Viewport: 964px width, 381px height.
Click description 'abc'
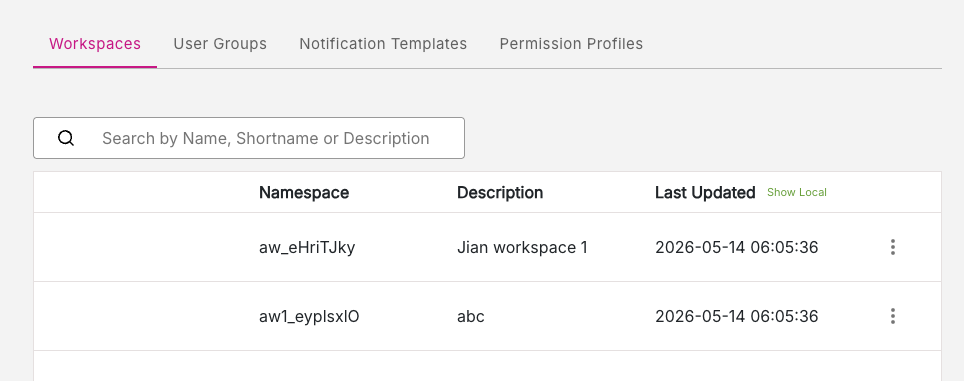coord(470,316)
